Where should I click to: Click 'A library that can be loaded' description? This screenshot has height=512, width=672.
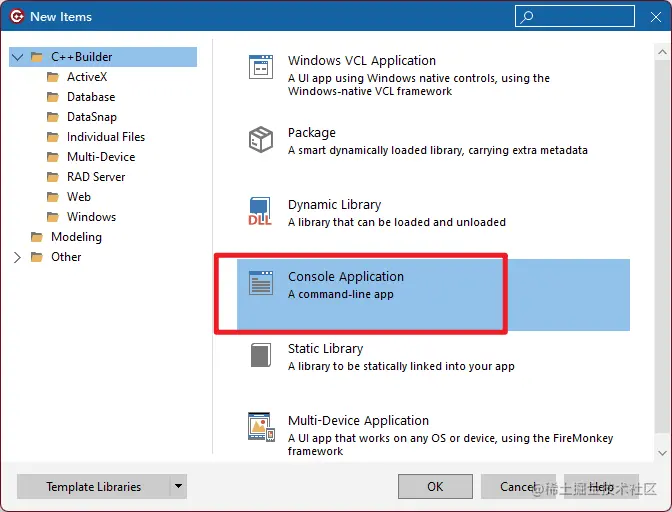coord(397,222)
